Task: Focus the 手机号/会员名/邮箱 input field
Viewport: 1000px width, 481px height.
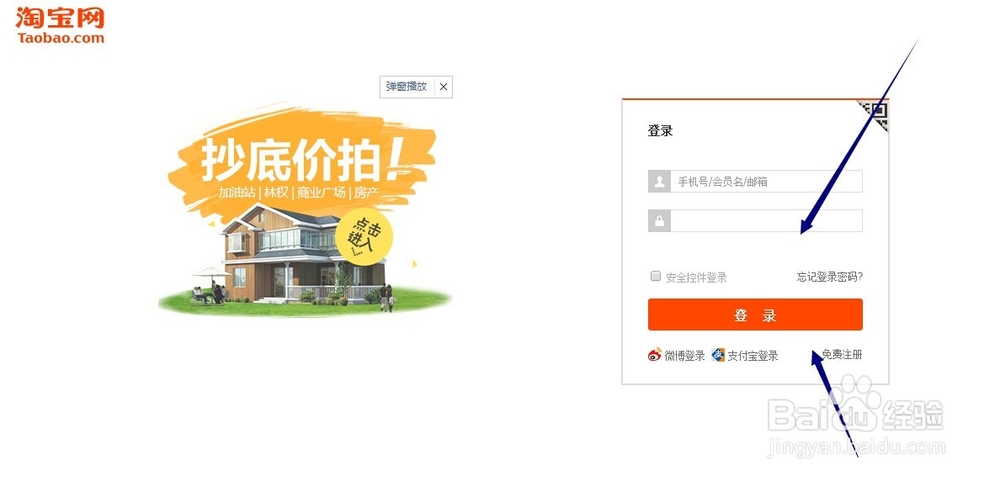Action: pos(766,182)
